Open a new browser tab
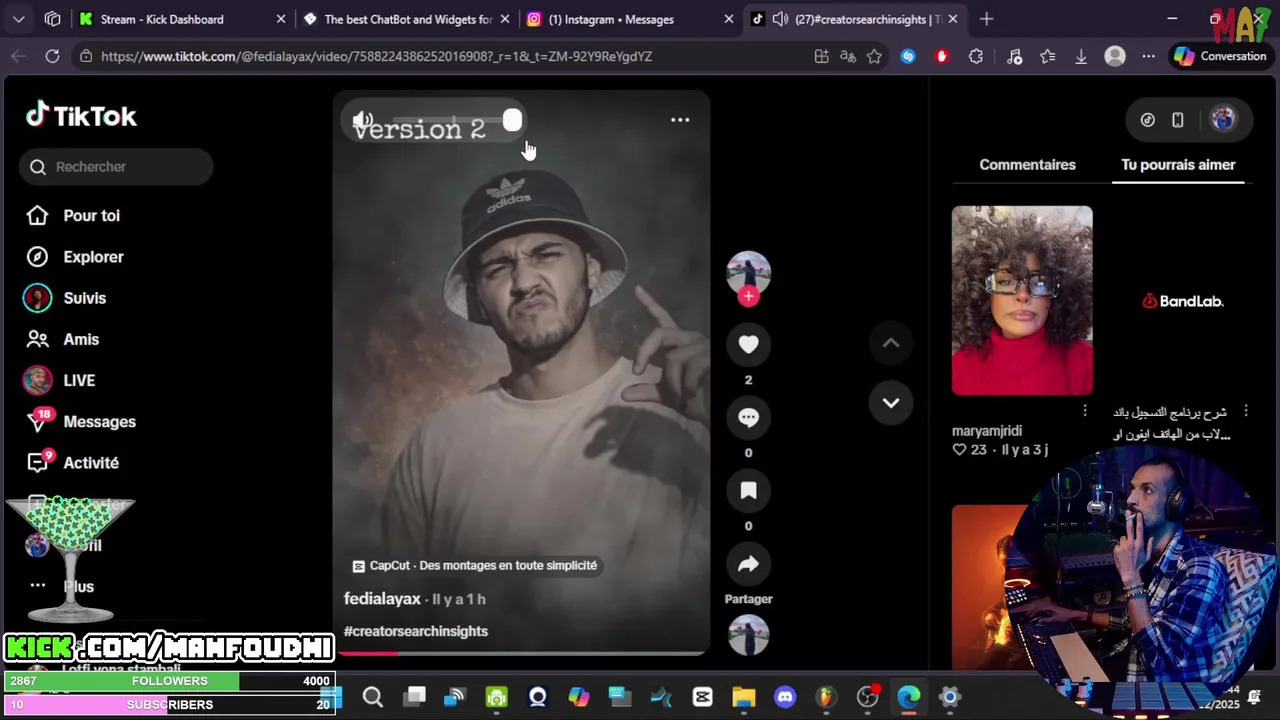Screen dimensions: 1280x720 tap(987, 19)
